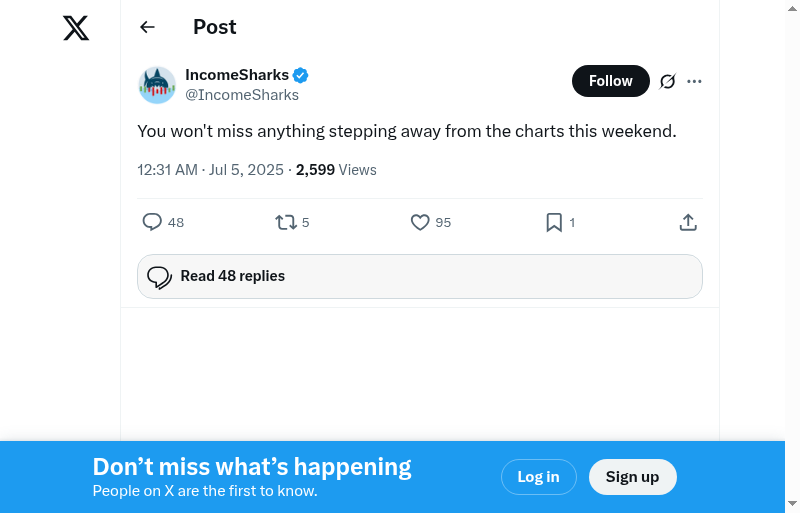Share the post via upload icon
Screen dimensions: 800x513
(688, 222)
